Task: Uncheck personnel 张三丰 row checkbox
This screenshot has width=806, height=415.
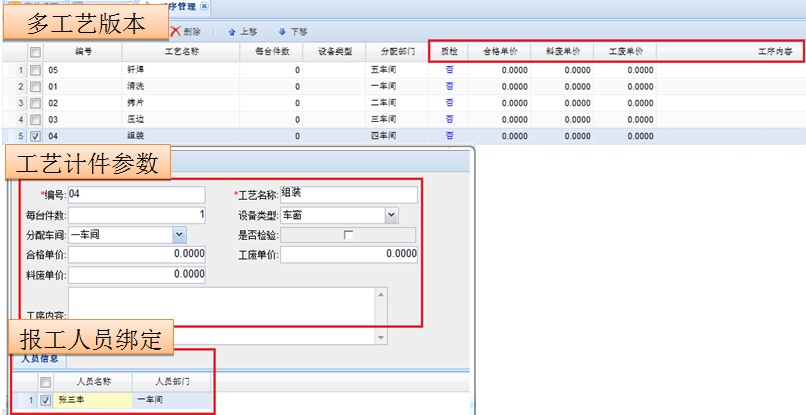Action: (44, 400)
